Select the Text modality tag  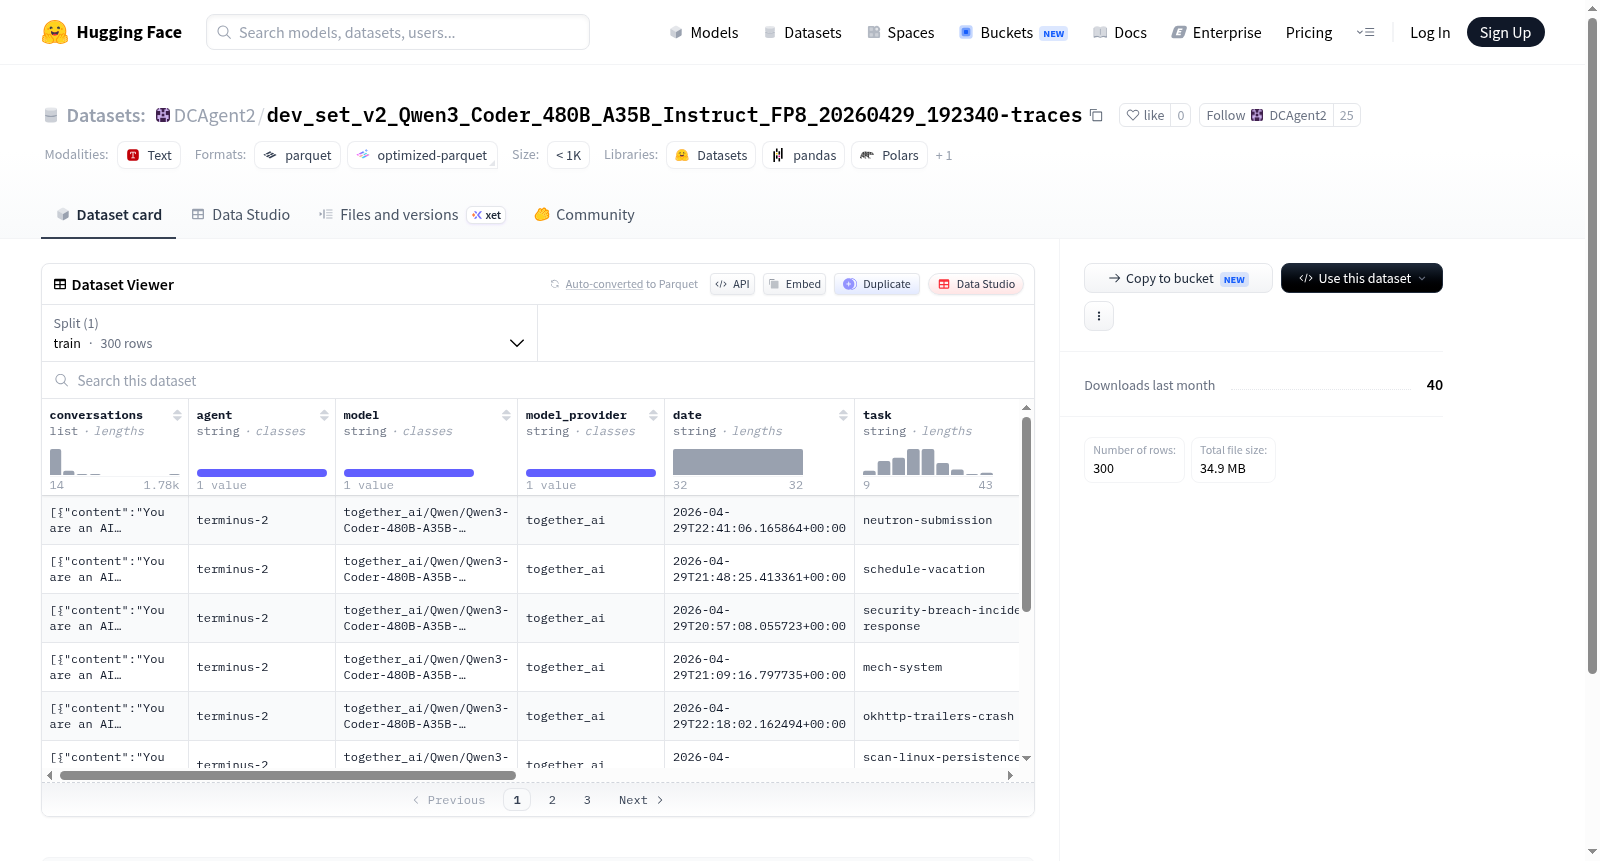pos(149,155)
